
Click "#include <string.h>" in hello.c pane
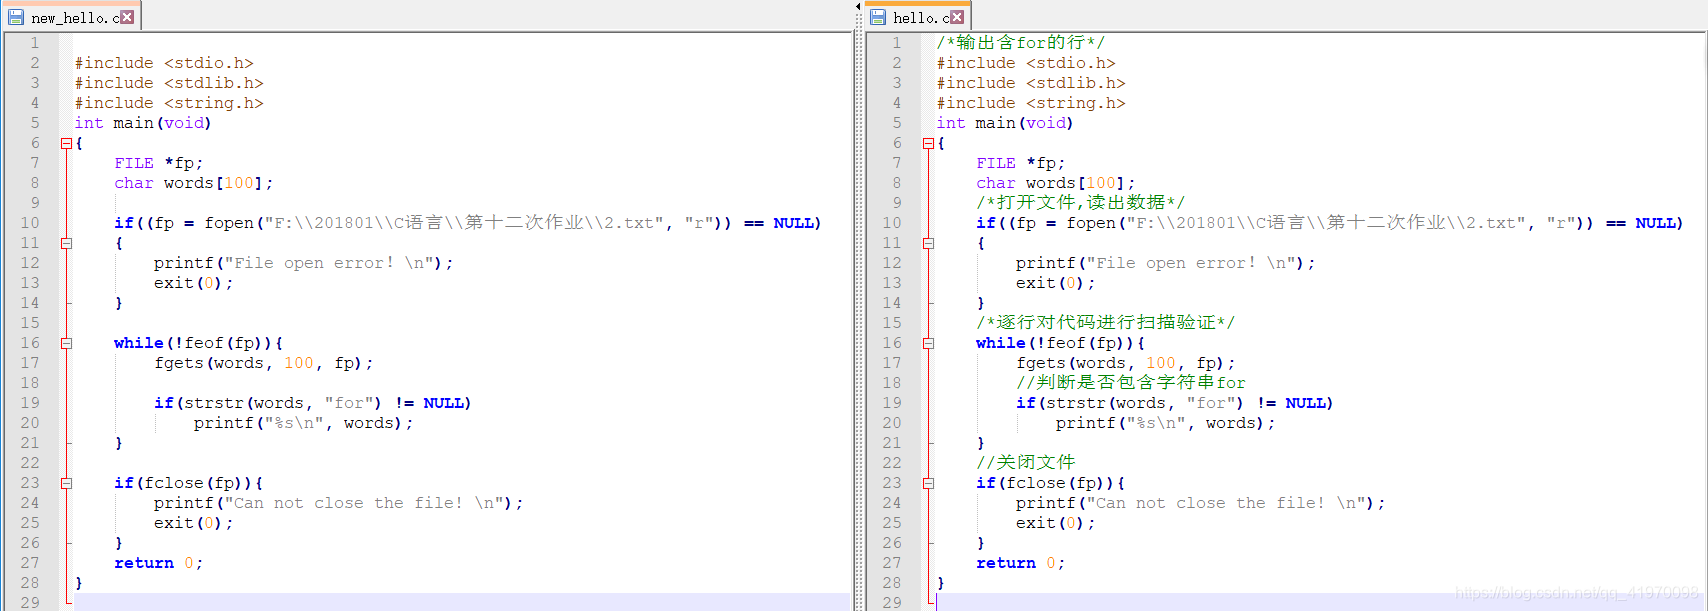click(1031, 103)
